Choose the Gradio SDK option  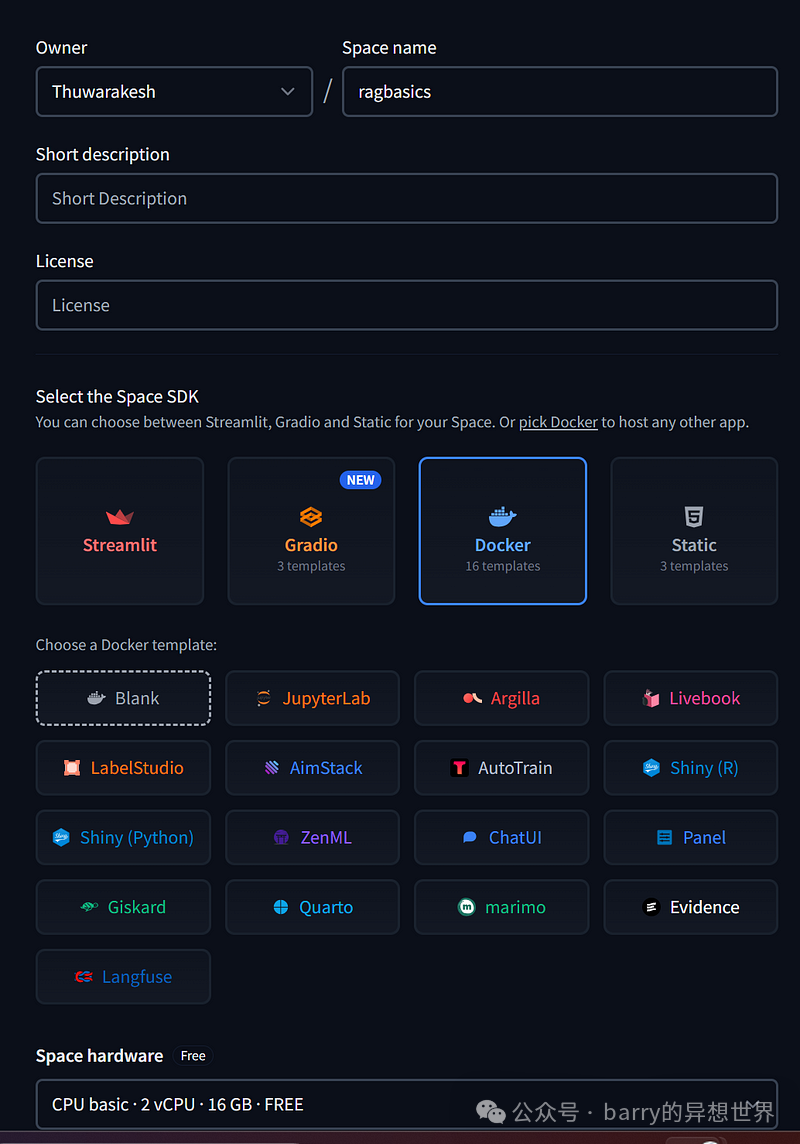pyautogui.click(x=311, y=531)
